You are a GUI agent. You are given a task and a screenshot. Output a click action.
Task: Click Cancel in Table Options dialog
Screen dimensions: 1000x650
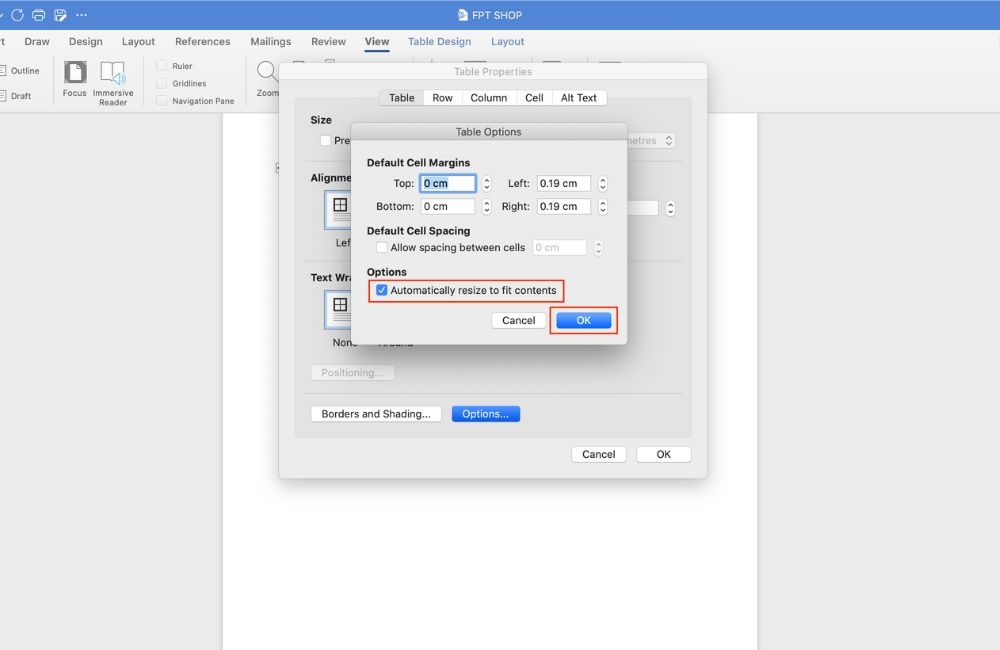pos(518,320)
